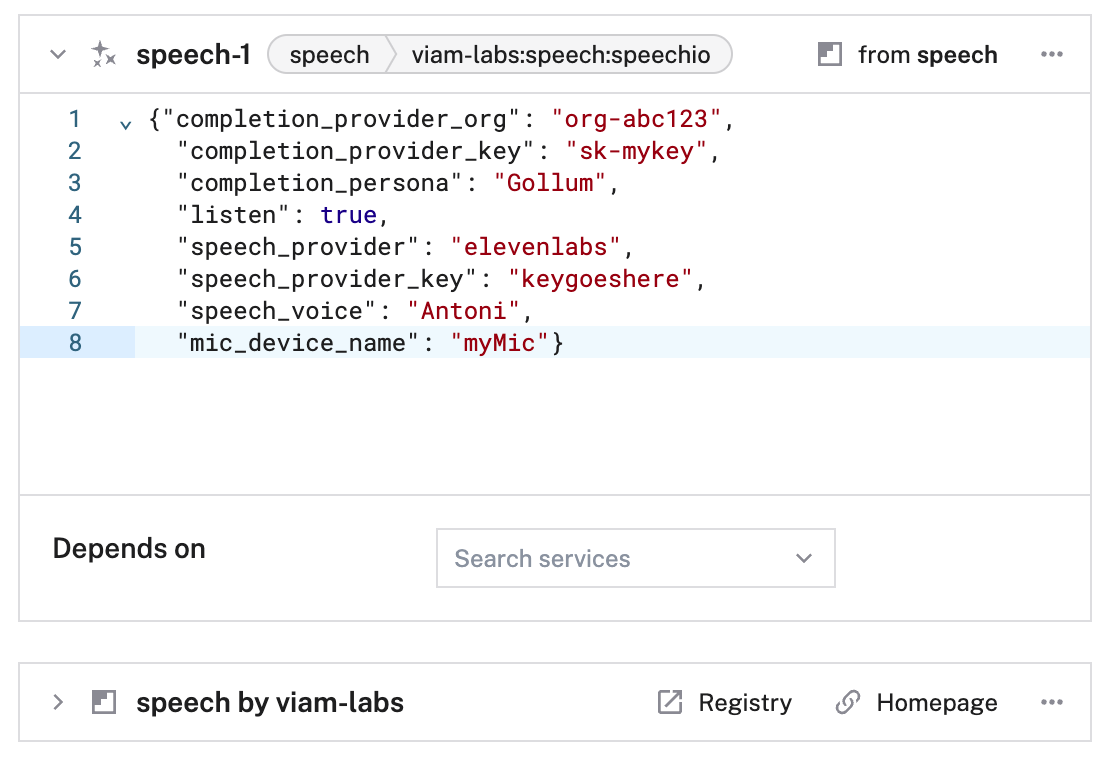Click the sparkle service icon beside speech-1
The height and width of the screenshot is (758, 1110).
pyautogui.click(x=103, y=55)
